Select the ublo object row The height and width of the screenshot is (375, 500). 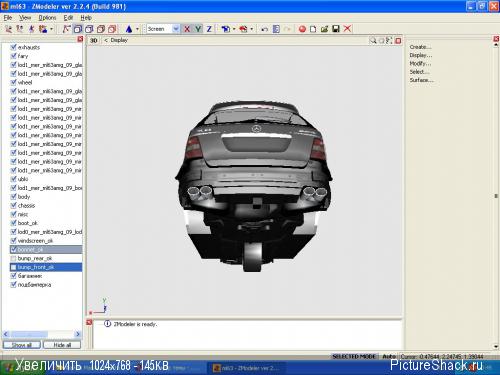pos(46,179)
